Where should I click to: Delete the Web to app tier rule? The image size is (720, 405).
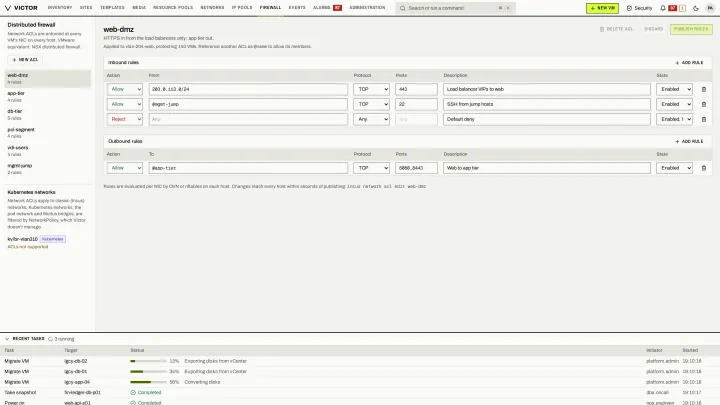[x=703, y=168]
